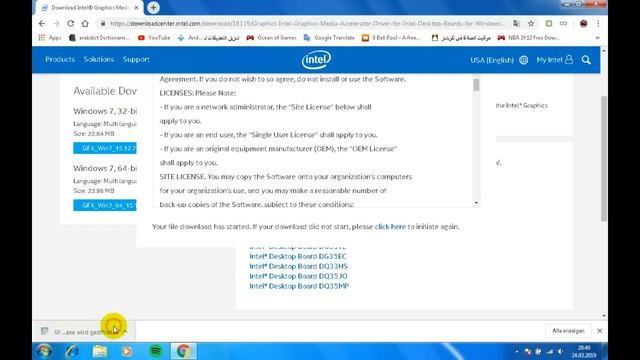Show more bookmarks with the double chevron
This screenshot has width=640, height=360.
(x=598, y=38)
